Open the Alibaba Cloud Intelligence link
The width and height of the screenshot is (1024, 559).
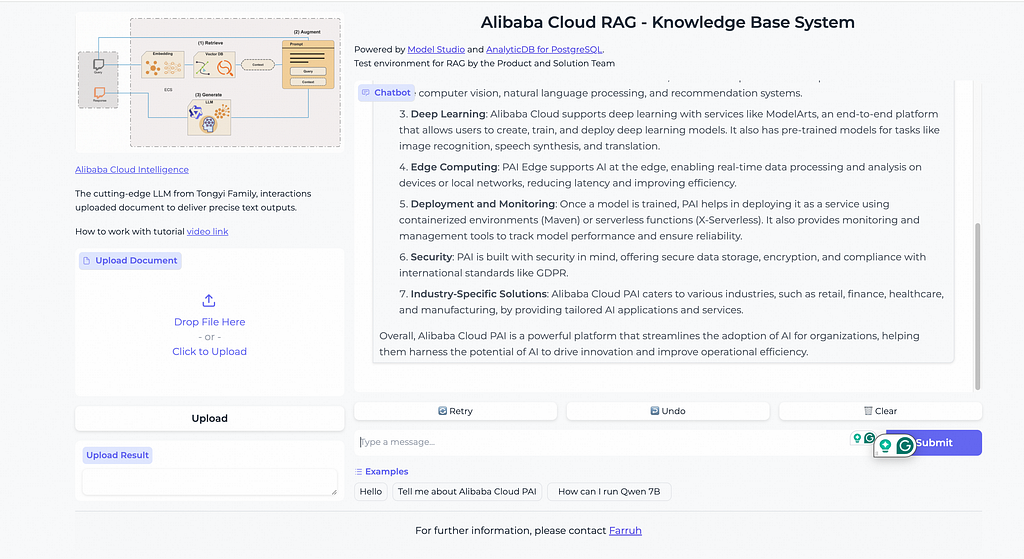pyautogui.click(x=132, y=170)
